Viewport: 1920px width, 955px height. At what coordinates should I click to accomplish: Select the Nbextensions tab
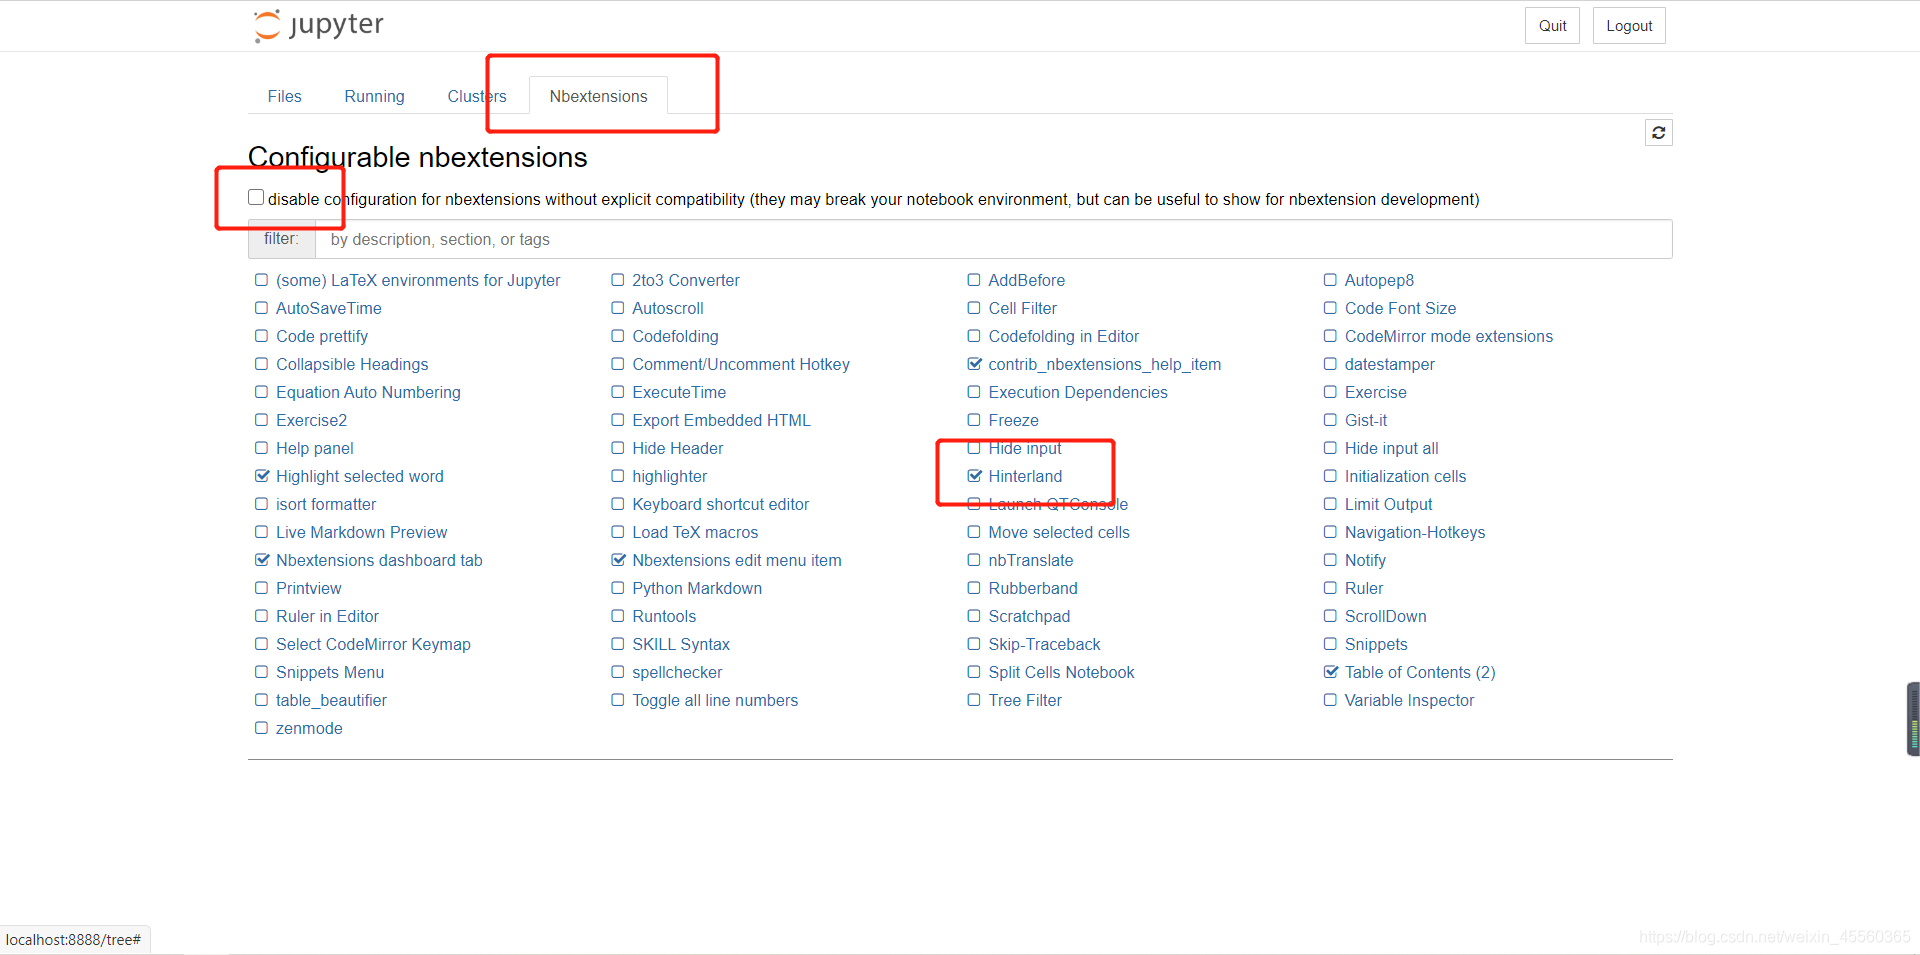point(598,96)
